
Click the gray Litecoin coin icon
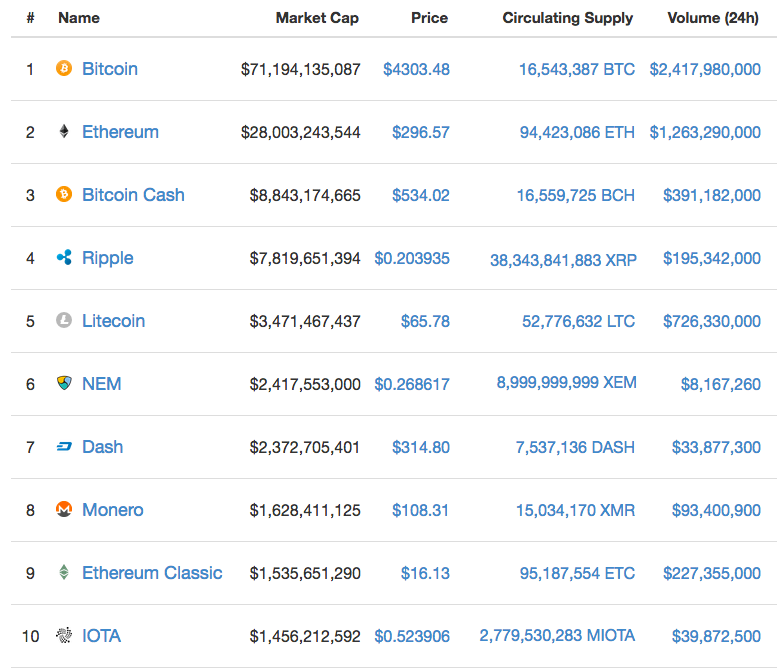point(64,320)
